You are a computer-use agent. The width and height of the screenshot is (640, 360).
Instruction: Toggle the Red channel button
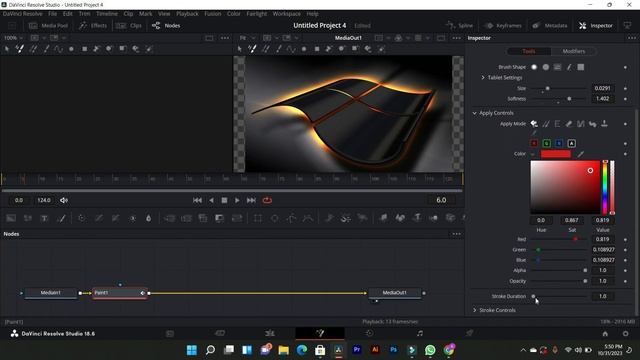click(x=534, y=143)
